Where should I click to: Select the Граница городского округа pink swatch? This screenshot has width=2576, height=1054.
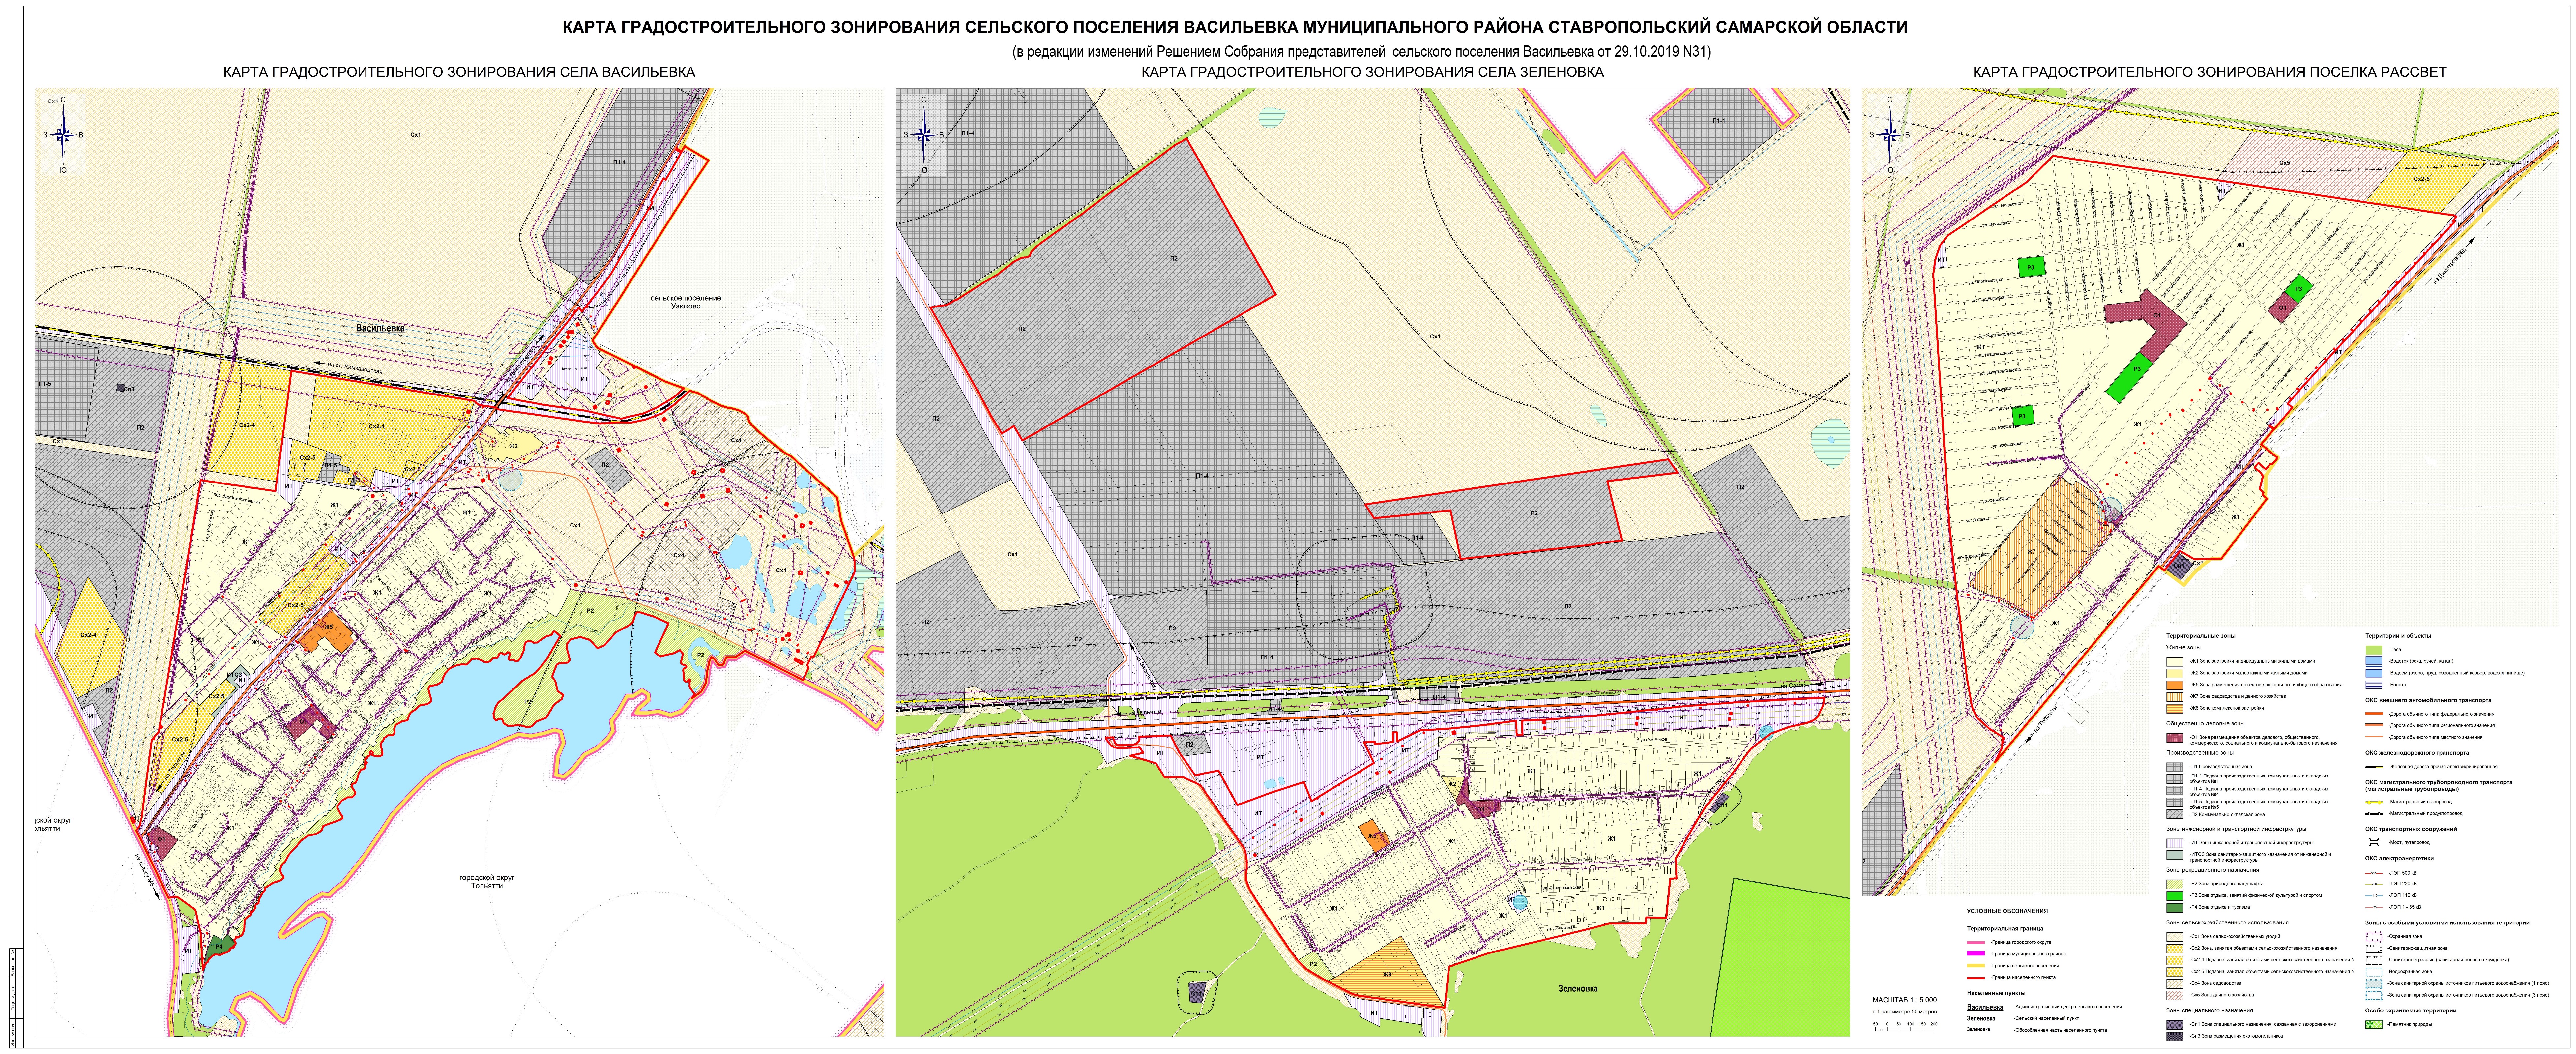click(1976, 943)
